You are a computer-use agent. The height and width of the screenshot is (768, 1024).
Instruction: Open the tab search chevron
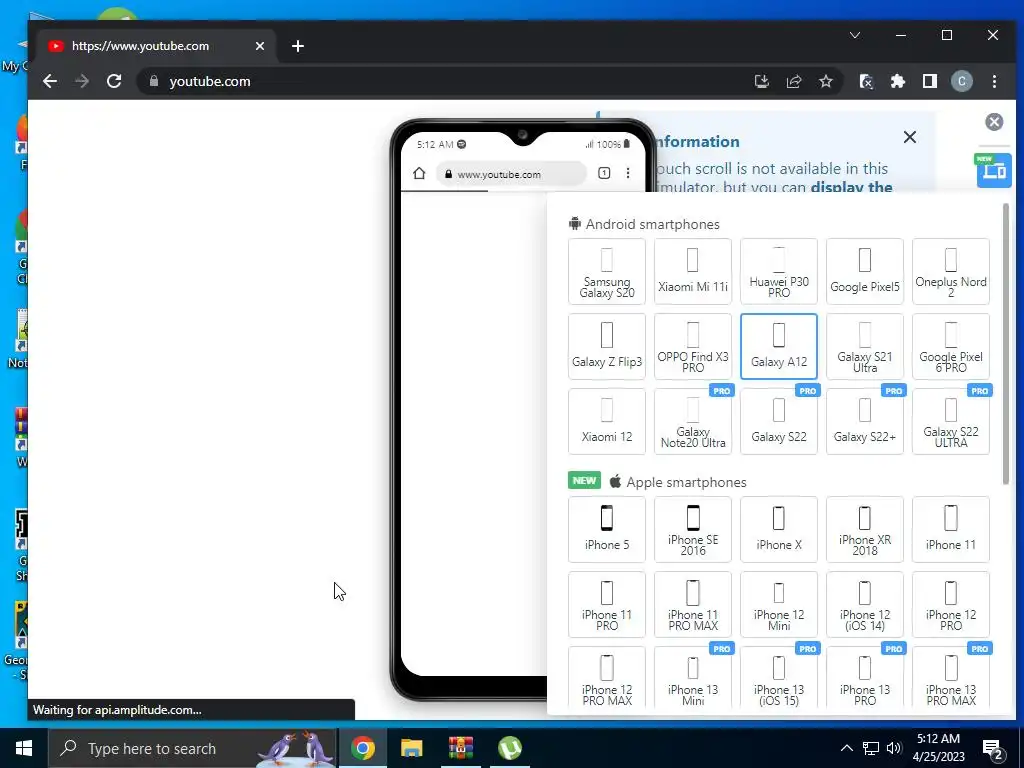point(855,35)
